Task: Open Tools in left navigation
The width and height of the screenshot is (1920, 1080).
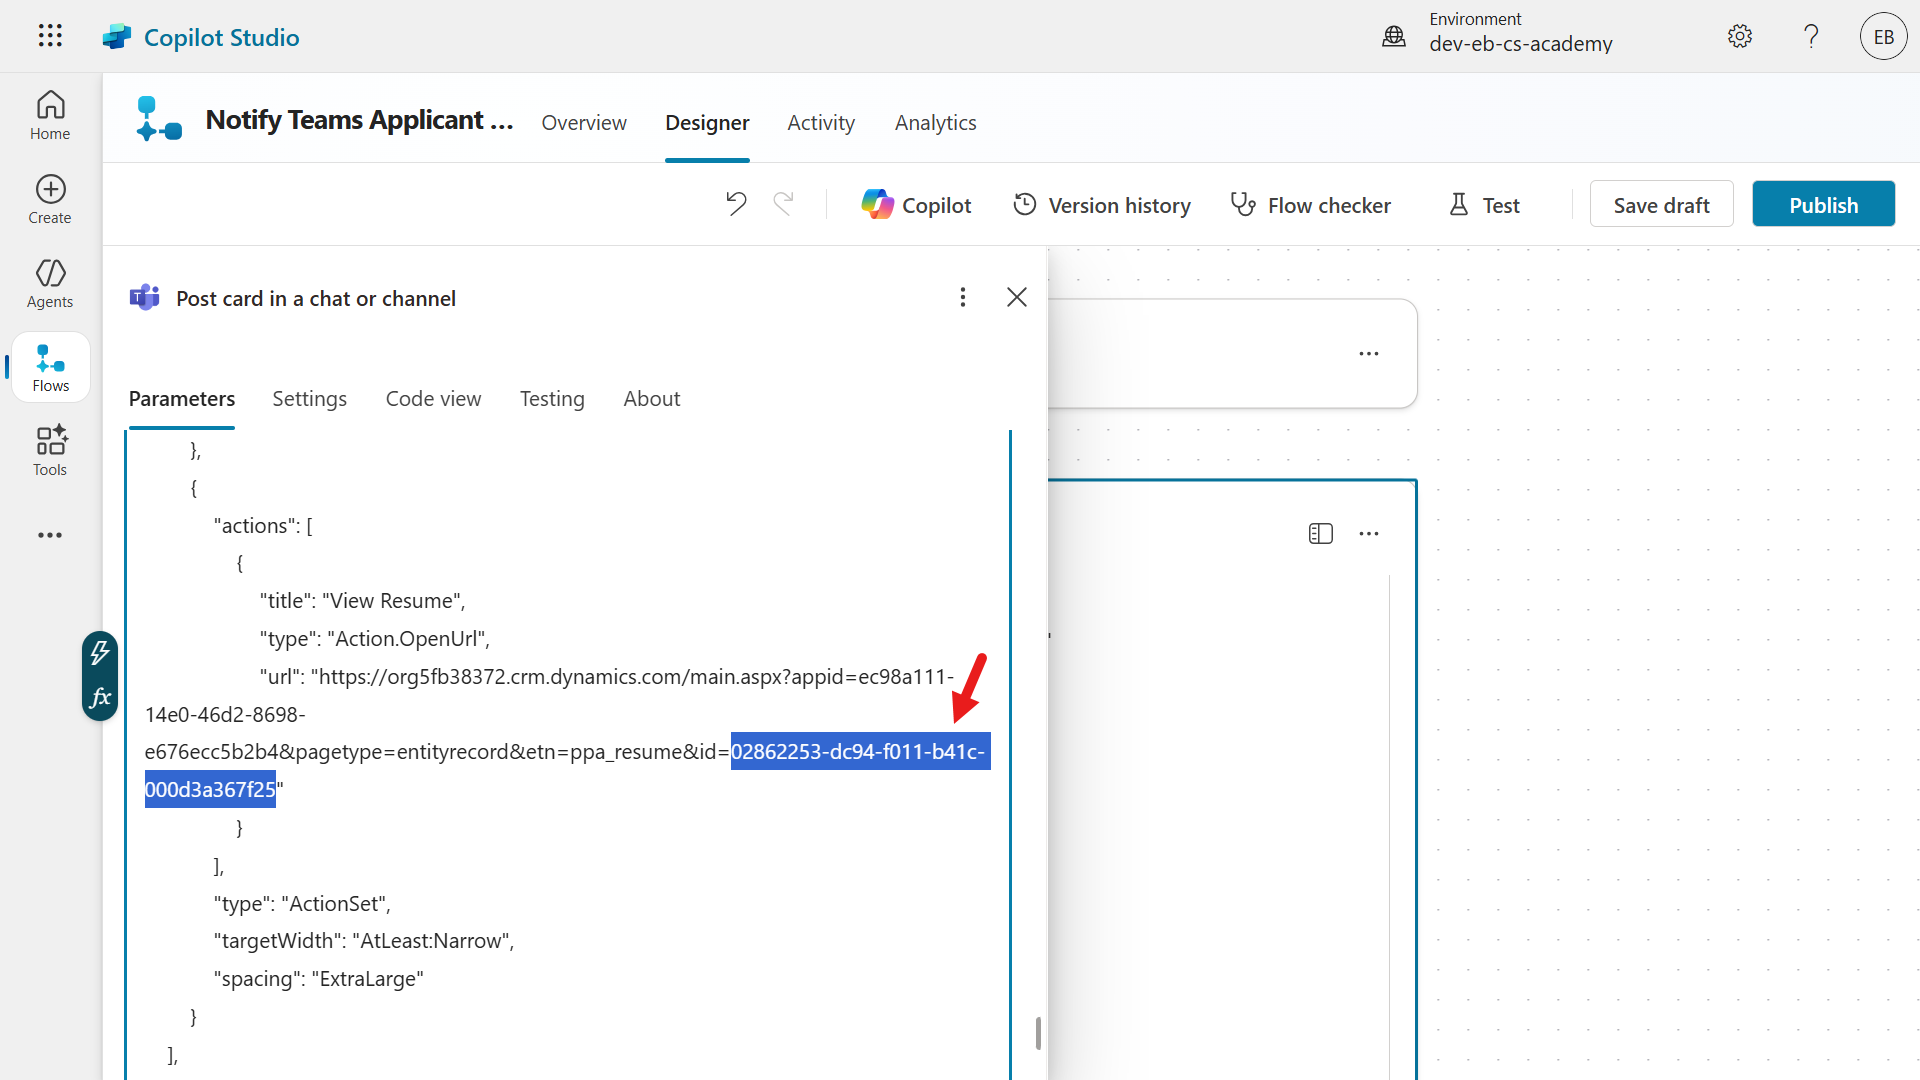Action: pos(50,451)
